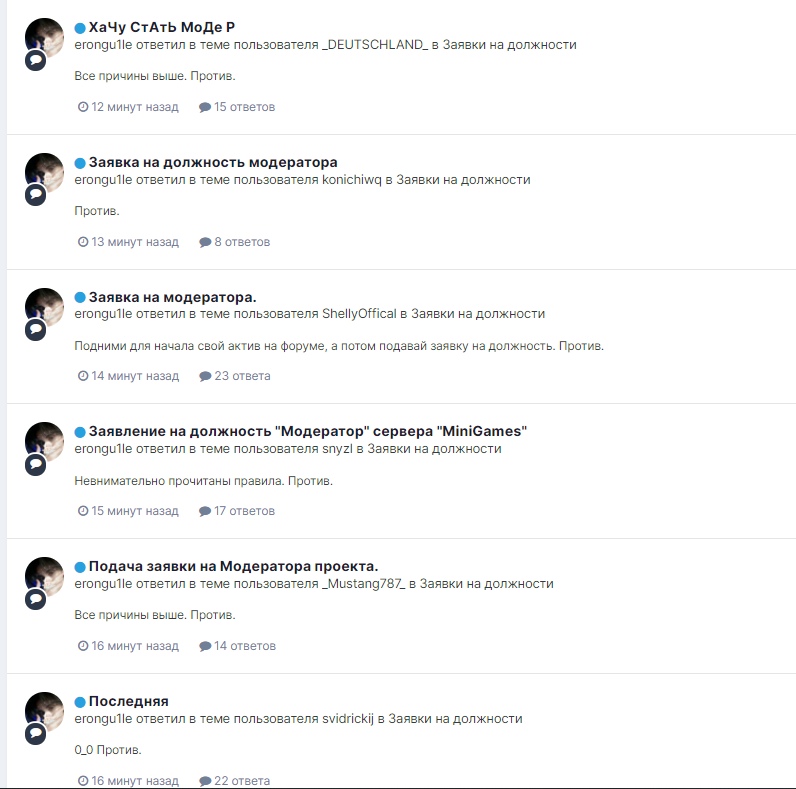Visit the profile of user konichiwq
The height and width of the screenshot is (789, 796).
coord(352,180)
